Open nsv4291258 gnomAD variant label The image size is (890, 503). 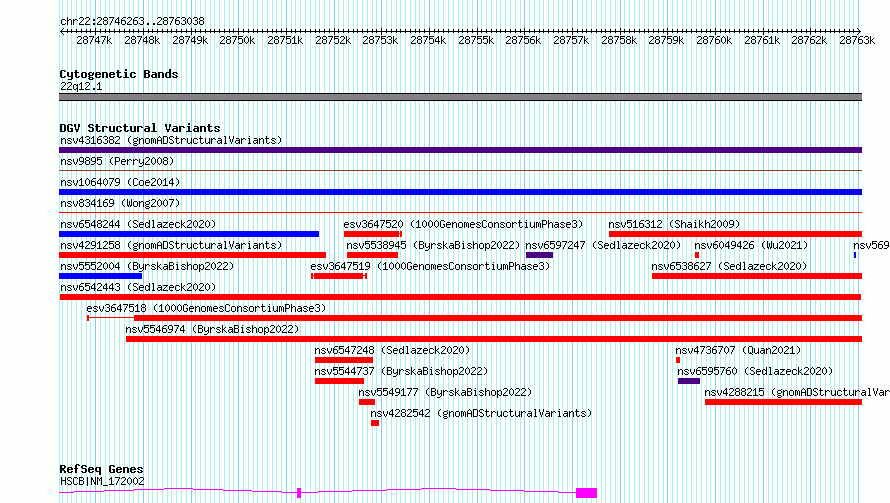pyautogui.click(x=171, y=245)
